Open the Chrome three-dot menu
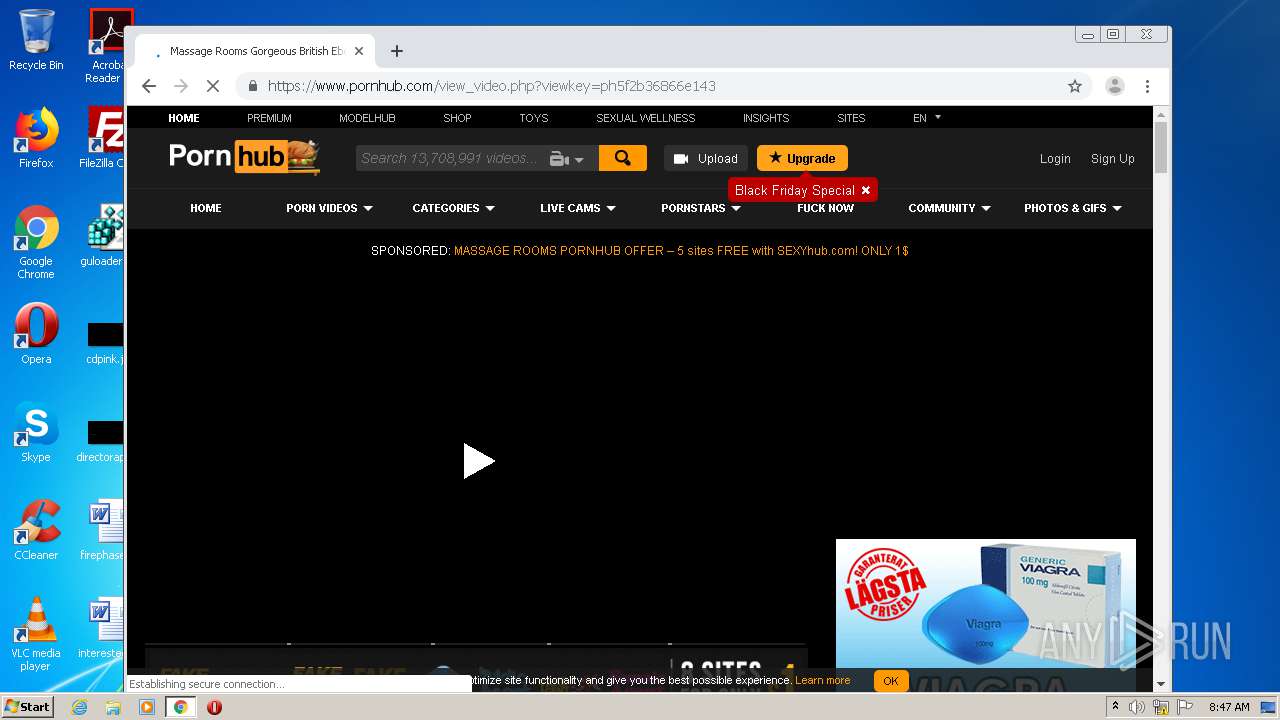This screenshot has height=720, width=1280. [1148, 86]
